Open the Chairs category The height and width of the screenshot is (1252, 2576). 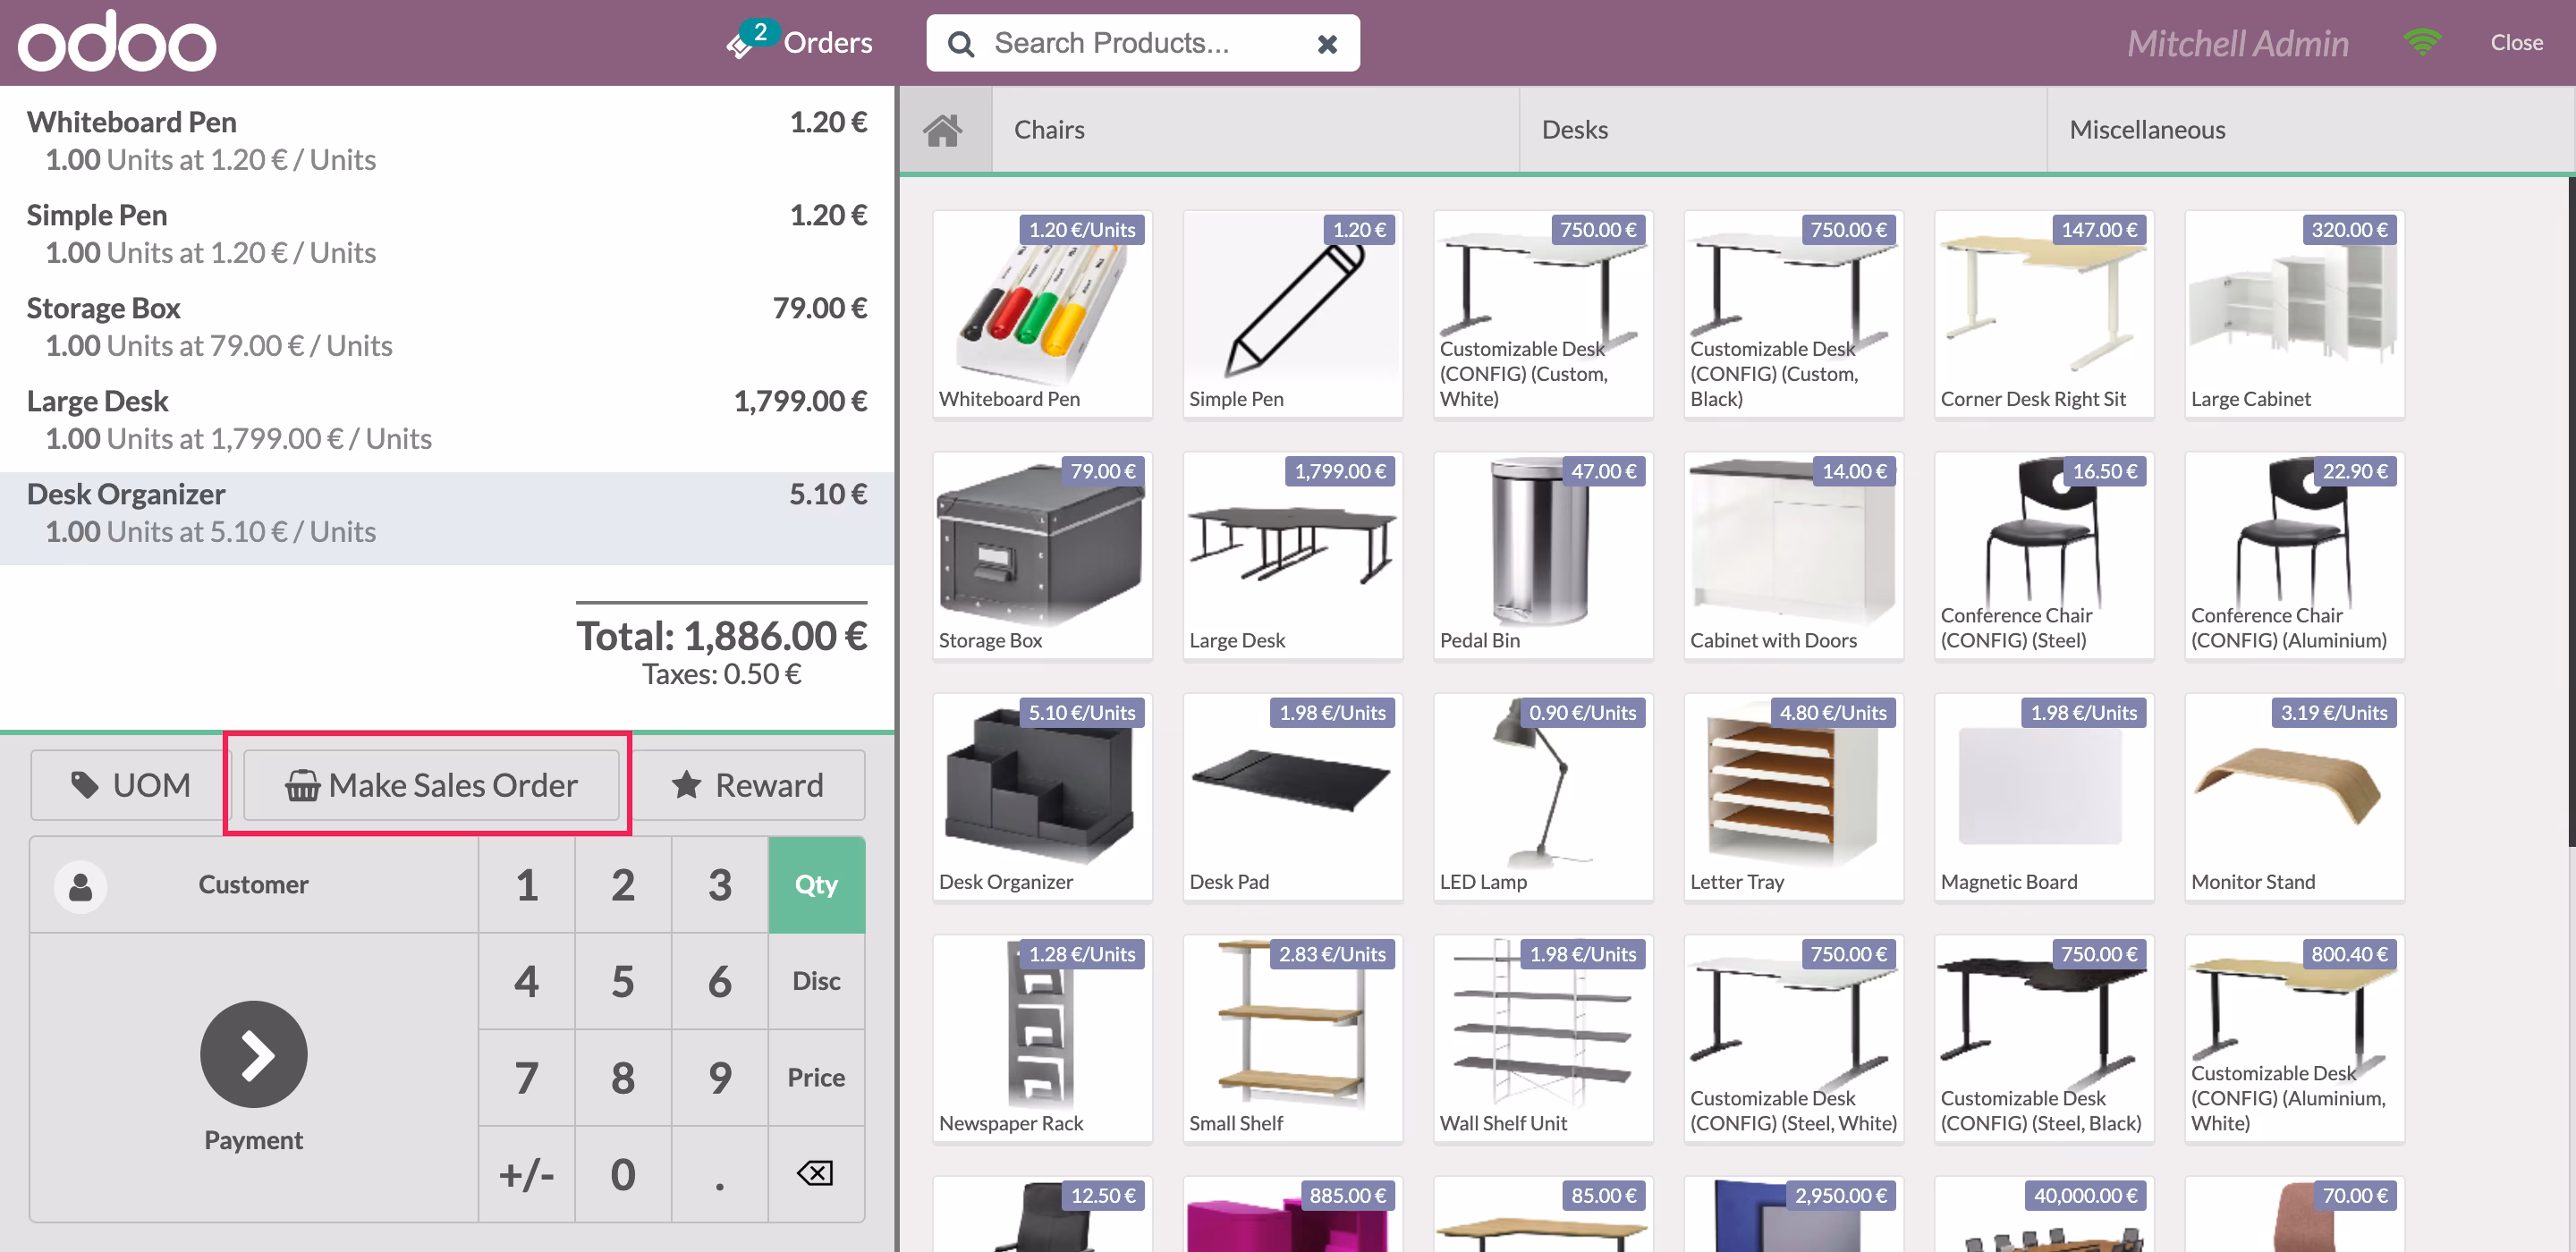click(1255, 130)
